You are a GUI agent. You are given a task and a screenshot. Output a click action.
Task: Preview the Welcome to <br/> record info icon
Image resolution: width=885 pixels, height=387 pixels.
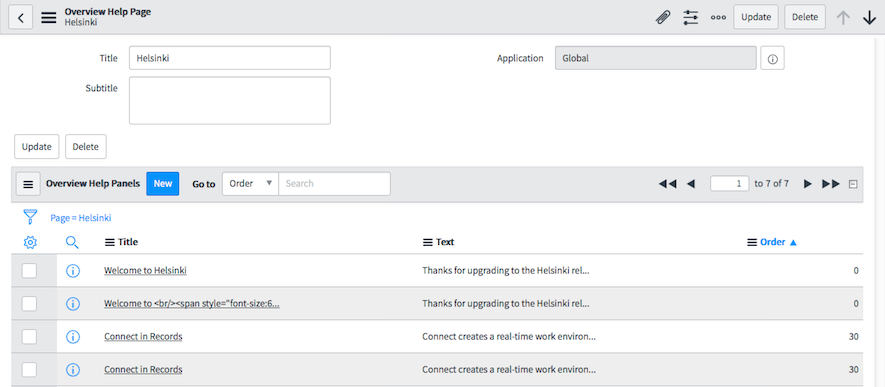[73, 304]
